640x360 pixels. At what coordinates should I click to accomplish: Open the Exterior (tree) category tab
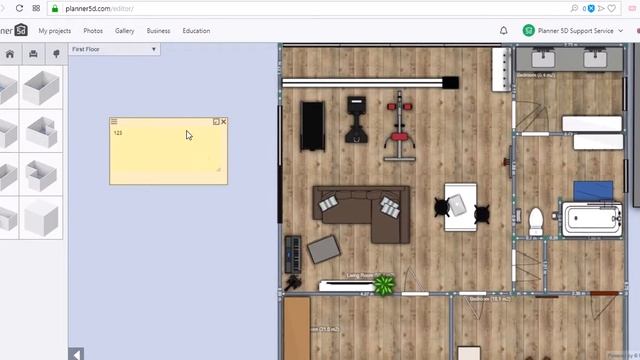pyautogui.click(x=56, y=54)
